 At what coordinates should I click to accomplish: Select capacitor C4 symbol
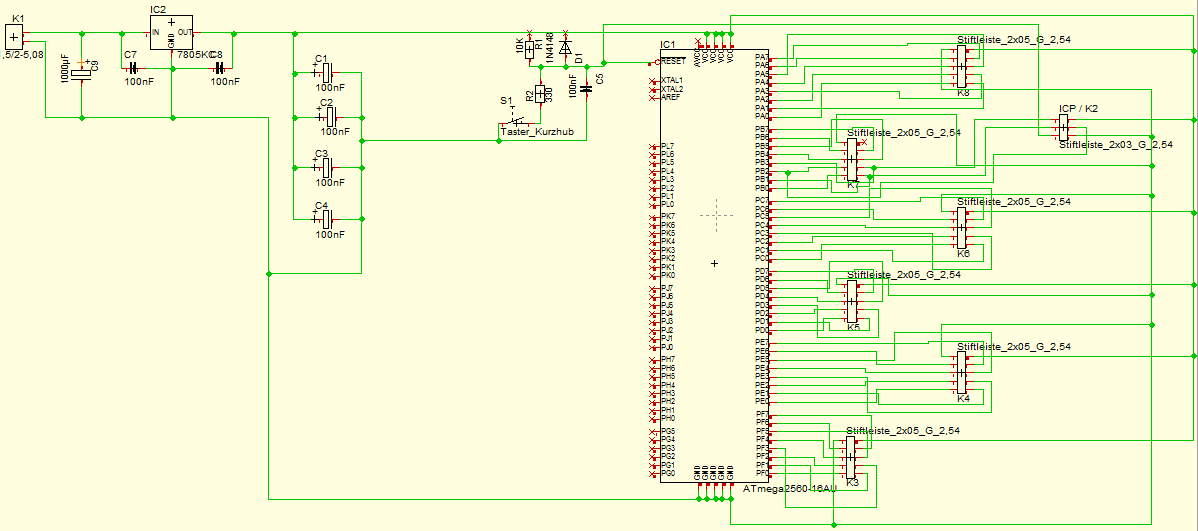click(x=325, y=219)
